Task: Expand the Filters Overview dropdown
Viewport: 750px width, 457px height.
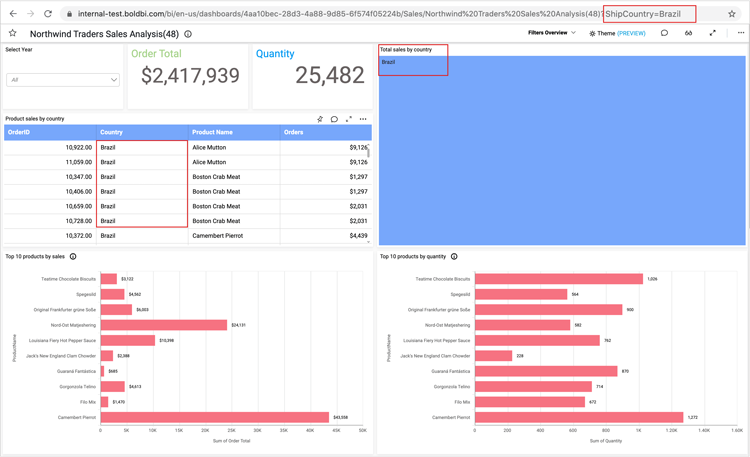Action: [x=552, y=33]
